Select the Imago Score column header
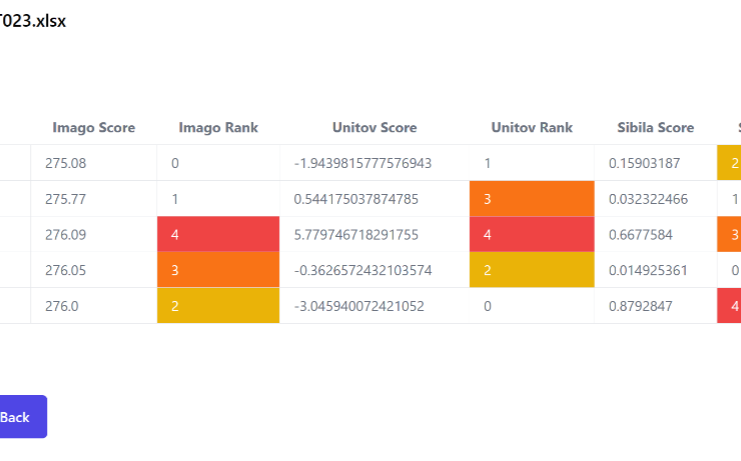This screenshot has height=461, width=741. pyautogui.click(x=94, y=128)
